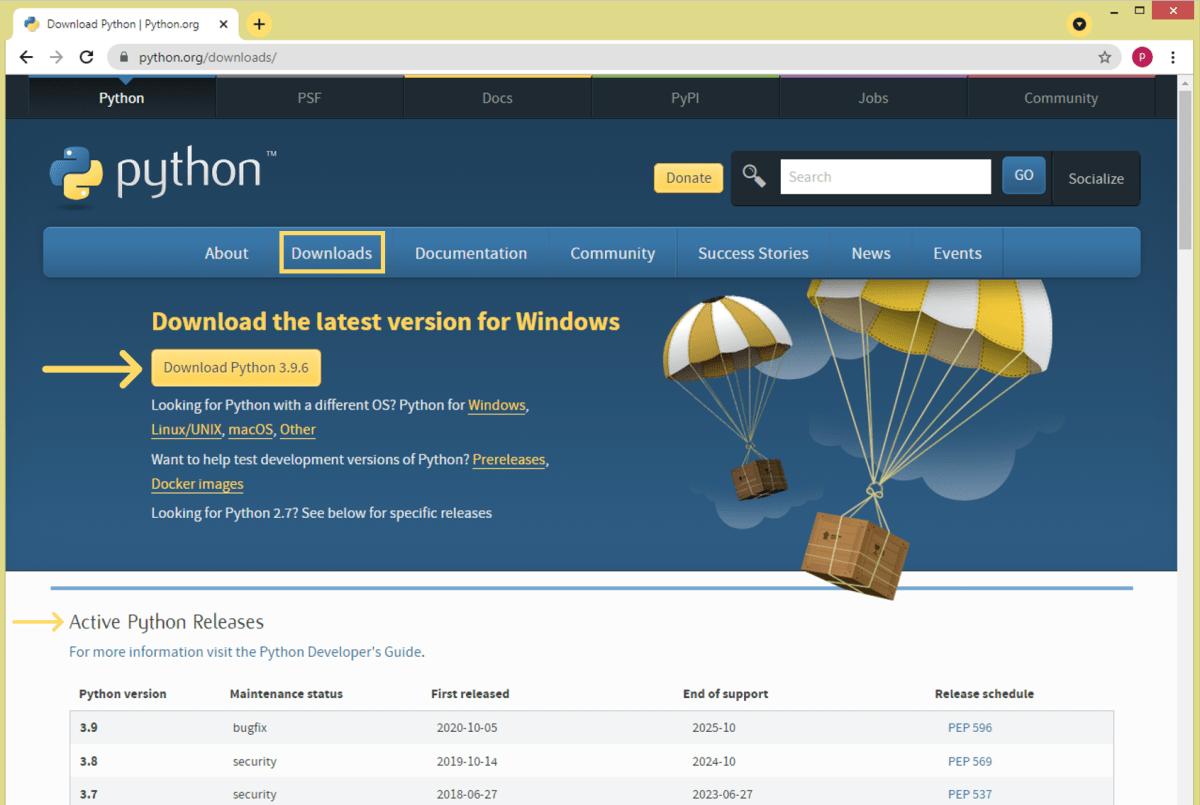1200x805 pixels.
Task: Click the bugfix maintenance status cell
Action: pyautogui.click(x=251, y=728)
